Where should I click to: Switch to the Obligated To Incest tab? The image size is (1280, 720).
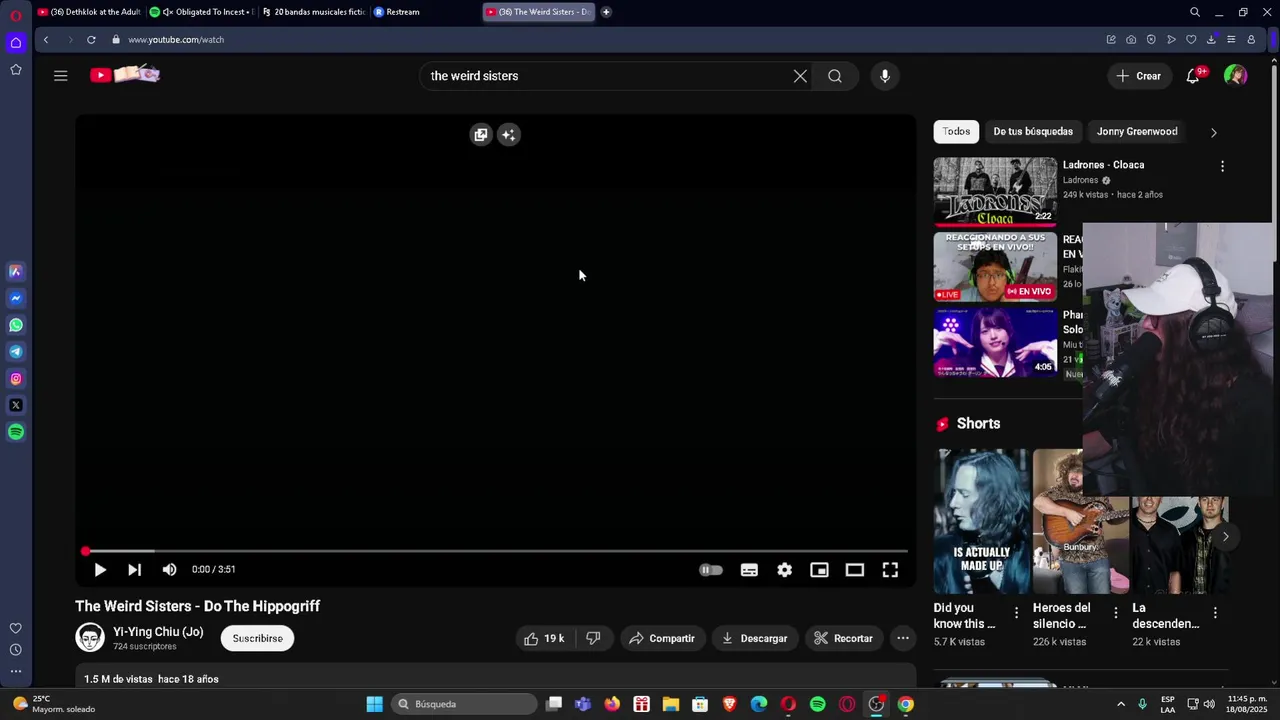coord(201,12)
